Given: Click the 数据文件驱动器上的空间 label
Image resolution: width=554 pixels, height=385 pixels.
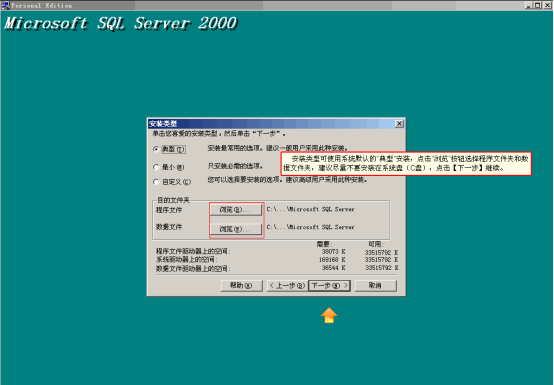Looking at the screenshot, I should [x=193, y=268].
